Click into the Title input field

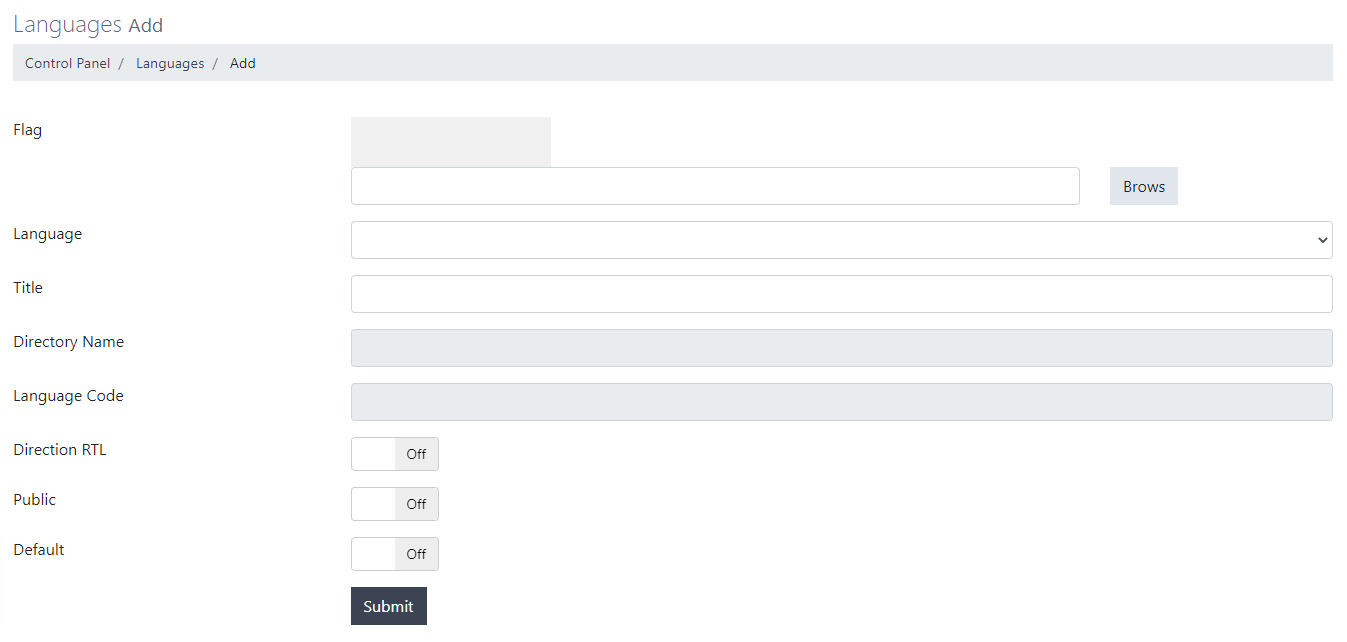click(x=841, y=294)
